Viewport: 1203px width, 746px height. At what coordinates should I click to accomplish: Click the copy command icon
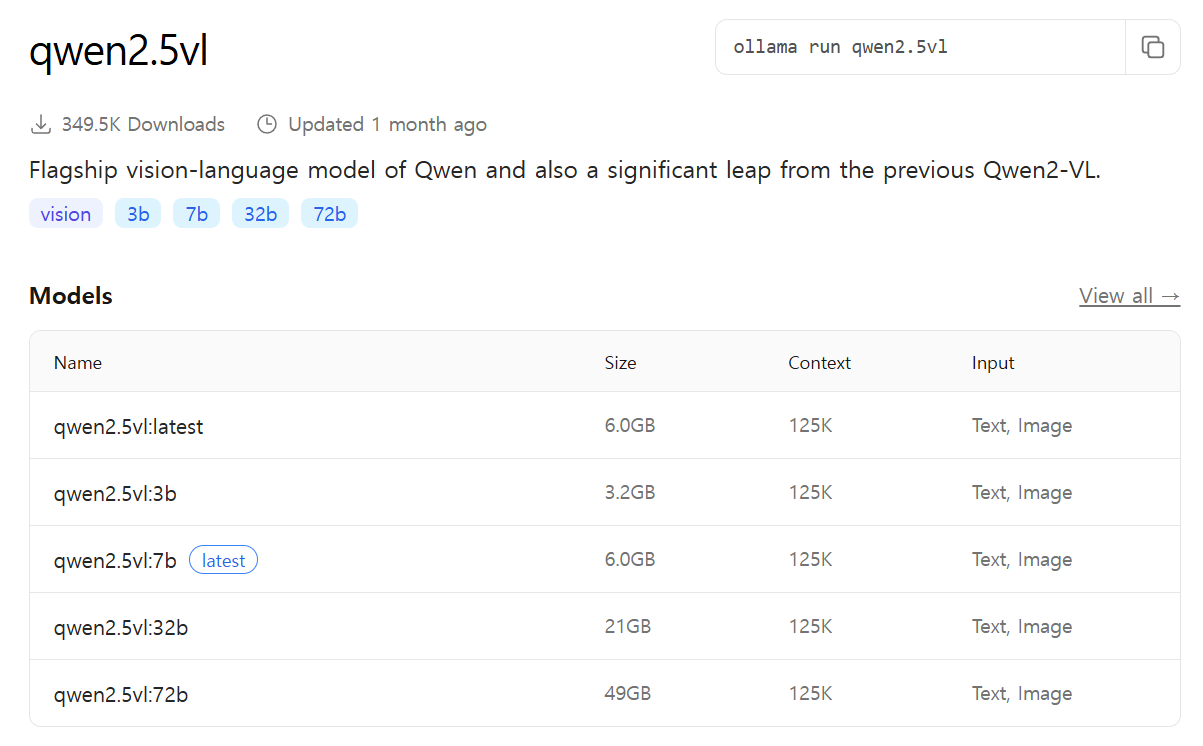[1153, 47]
